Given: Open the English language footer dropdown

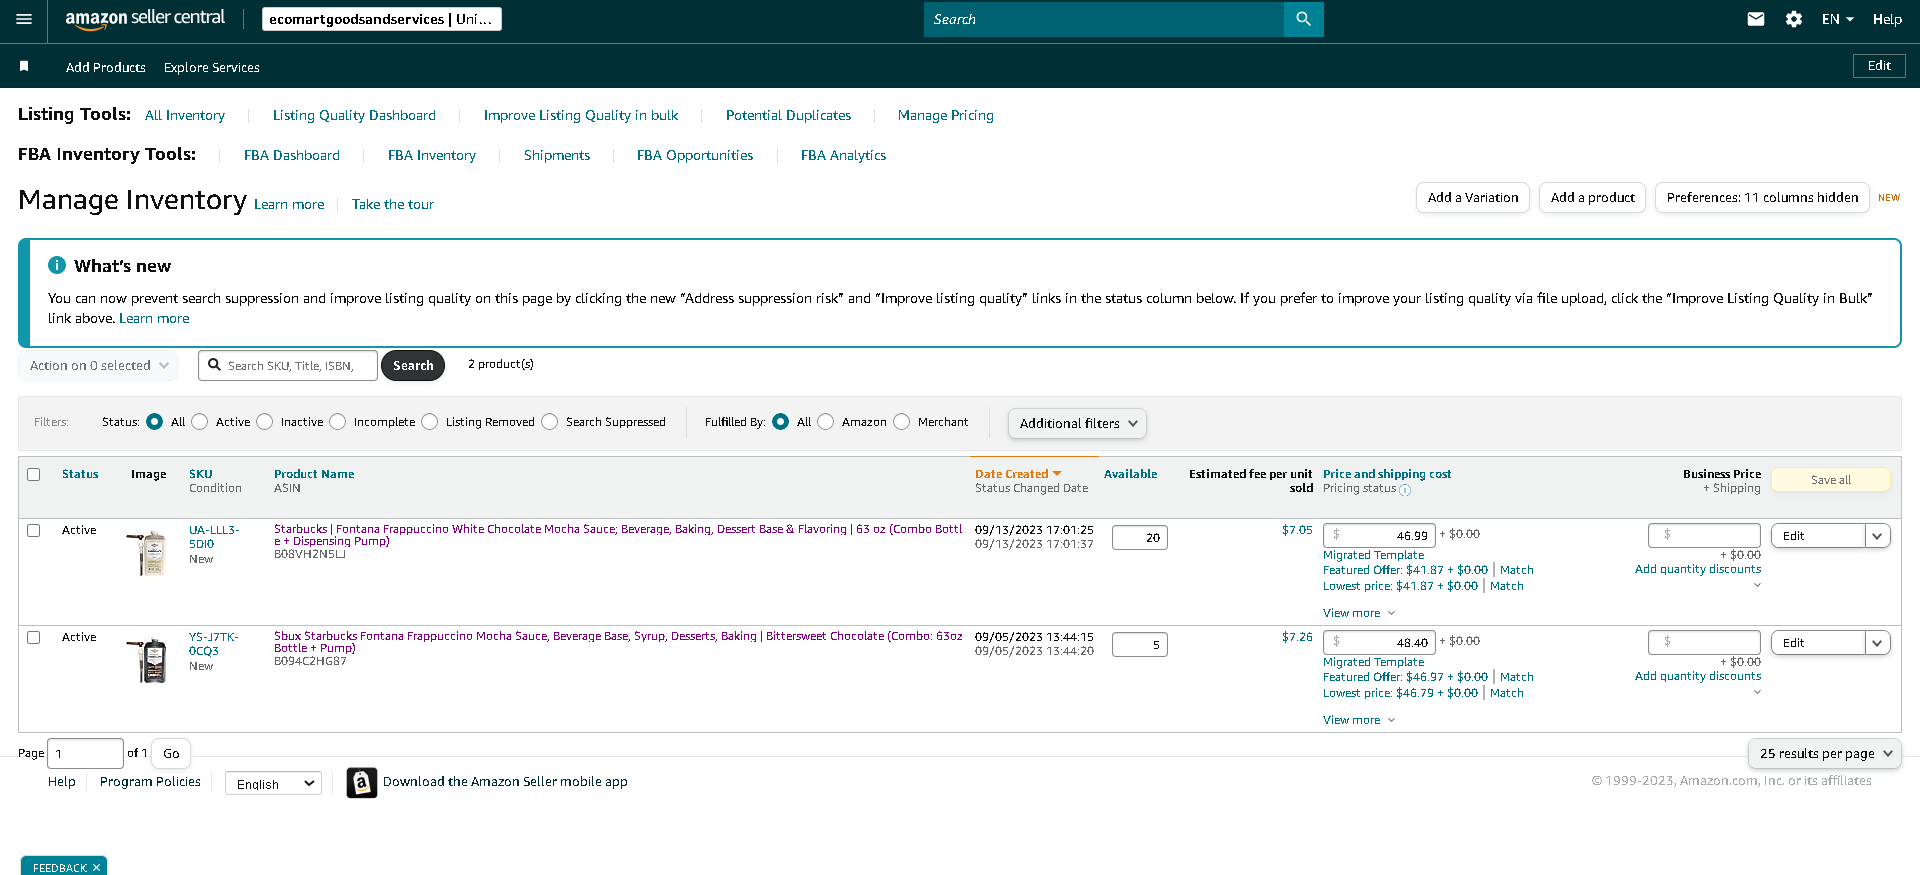Looking at the screenshot, I should click(273, 784).
